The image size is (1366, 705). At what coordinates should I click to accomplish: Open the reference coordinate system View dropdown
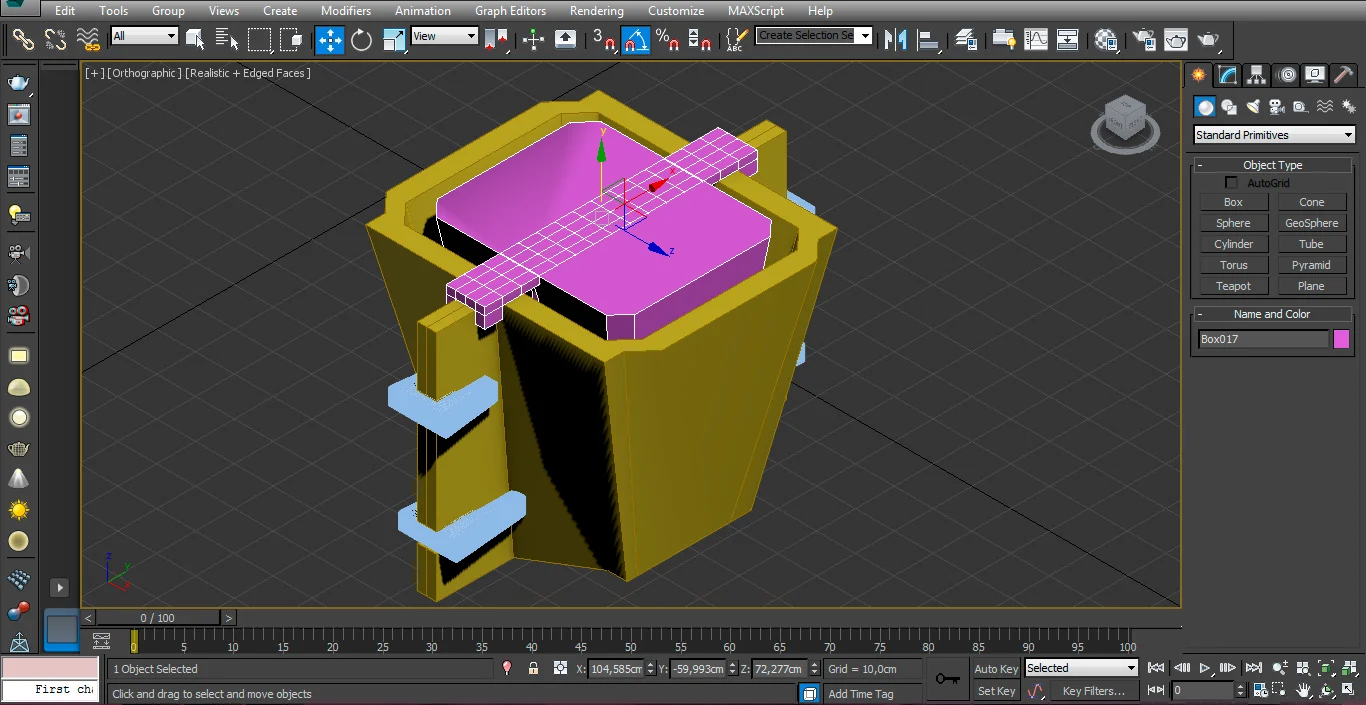[x=445, y=36]
